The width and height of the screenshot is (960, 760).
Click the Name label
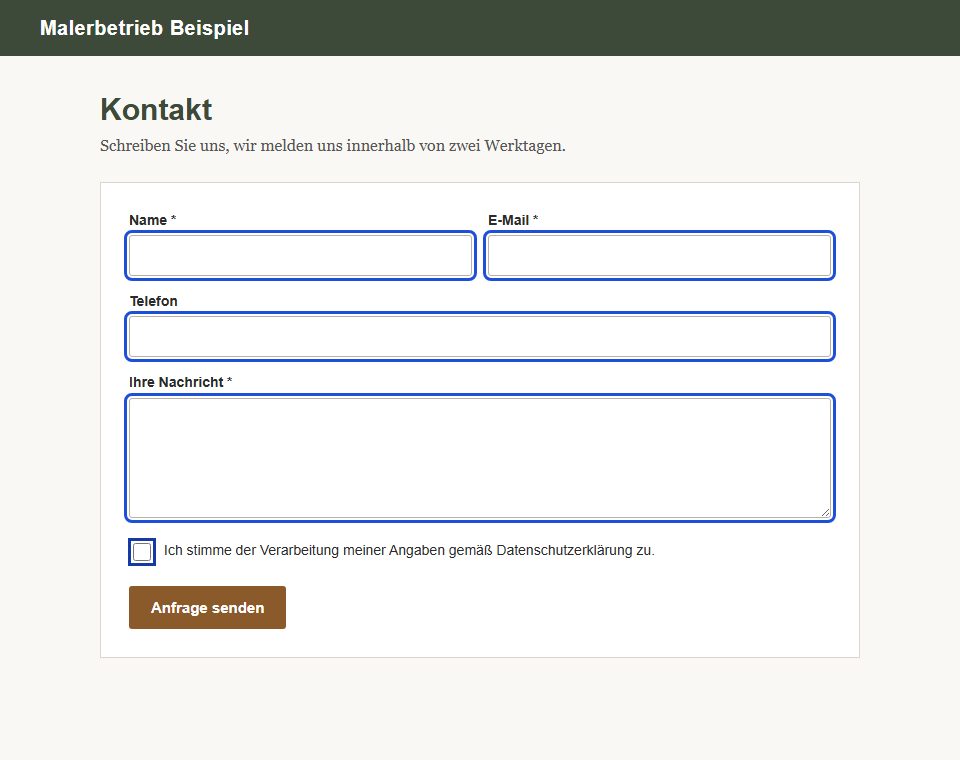[x=152, y=220]
